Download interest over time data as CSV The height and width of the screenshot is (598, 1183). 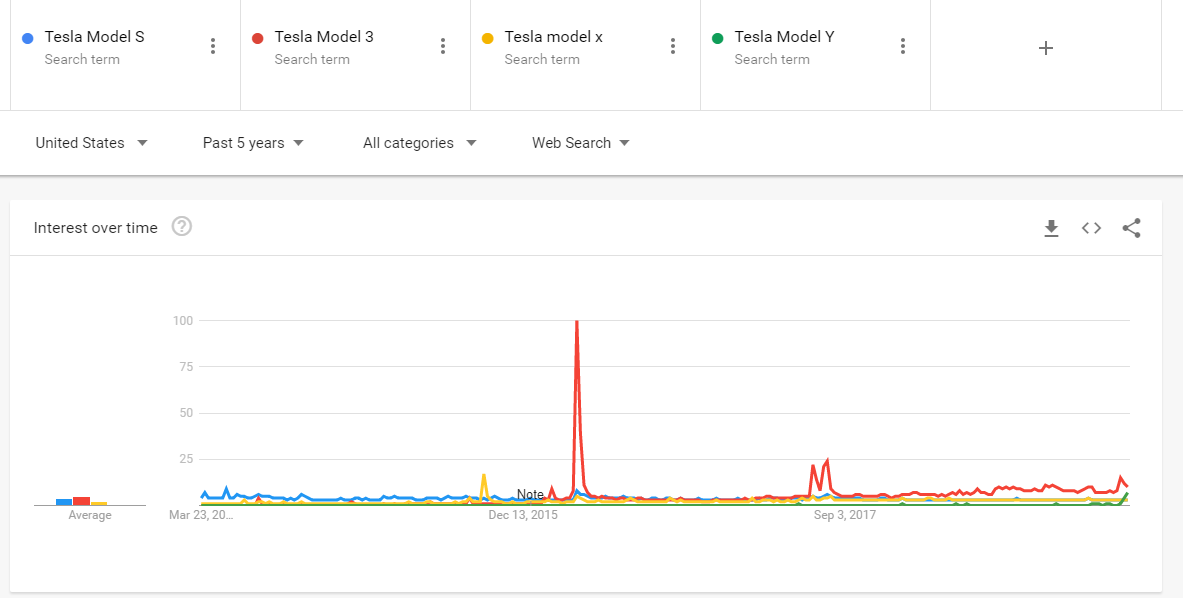pos(1051,228)
